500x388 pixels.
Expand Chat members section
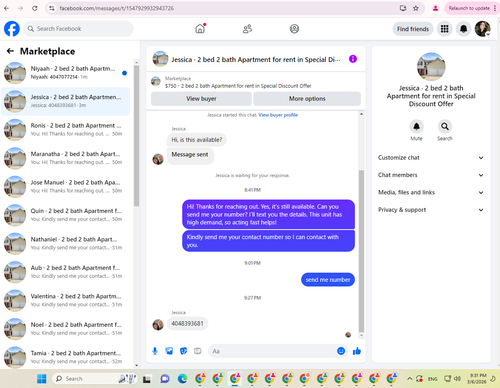[431, 175]
